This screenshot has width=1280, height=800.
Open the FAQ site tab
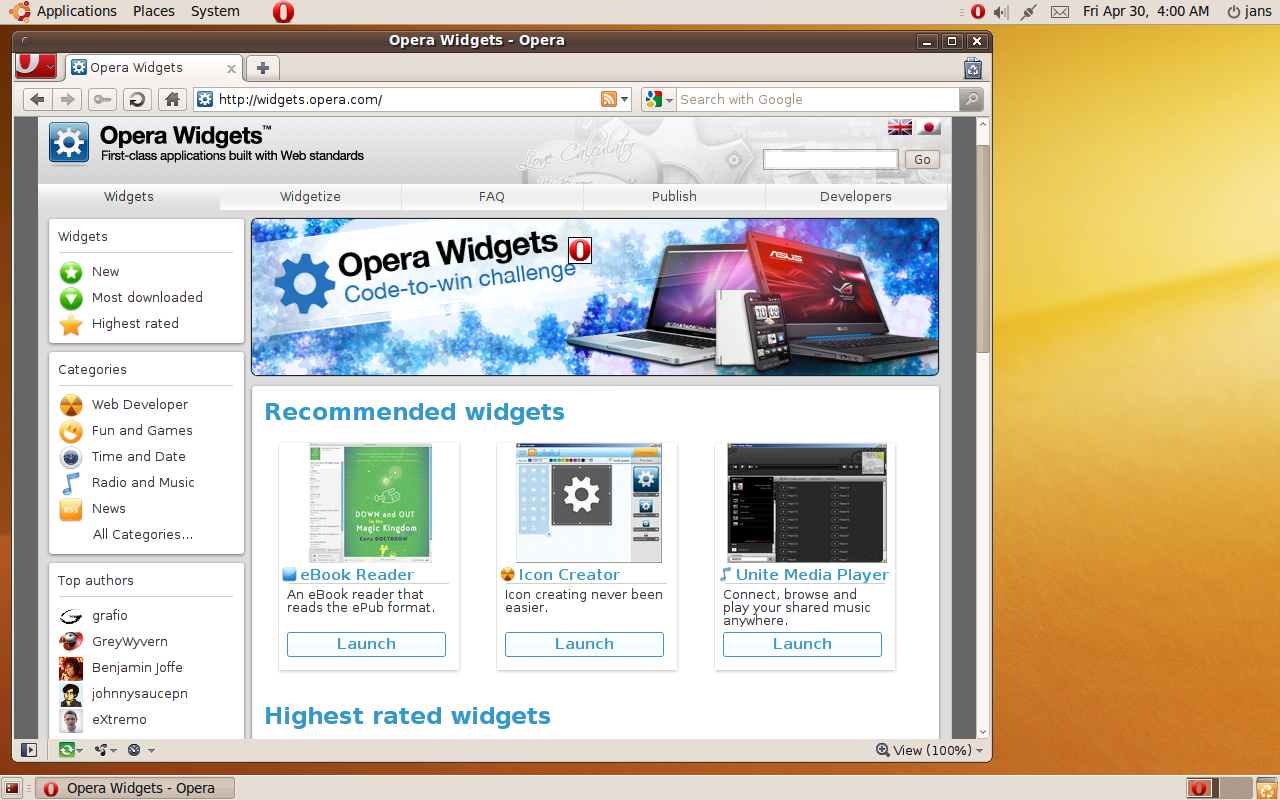click(492, 197)
